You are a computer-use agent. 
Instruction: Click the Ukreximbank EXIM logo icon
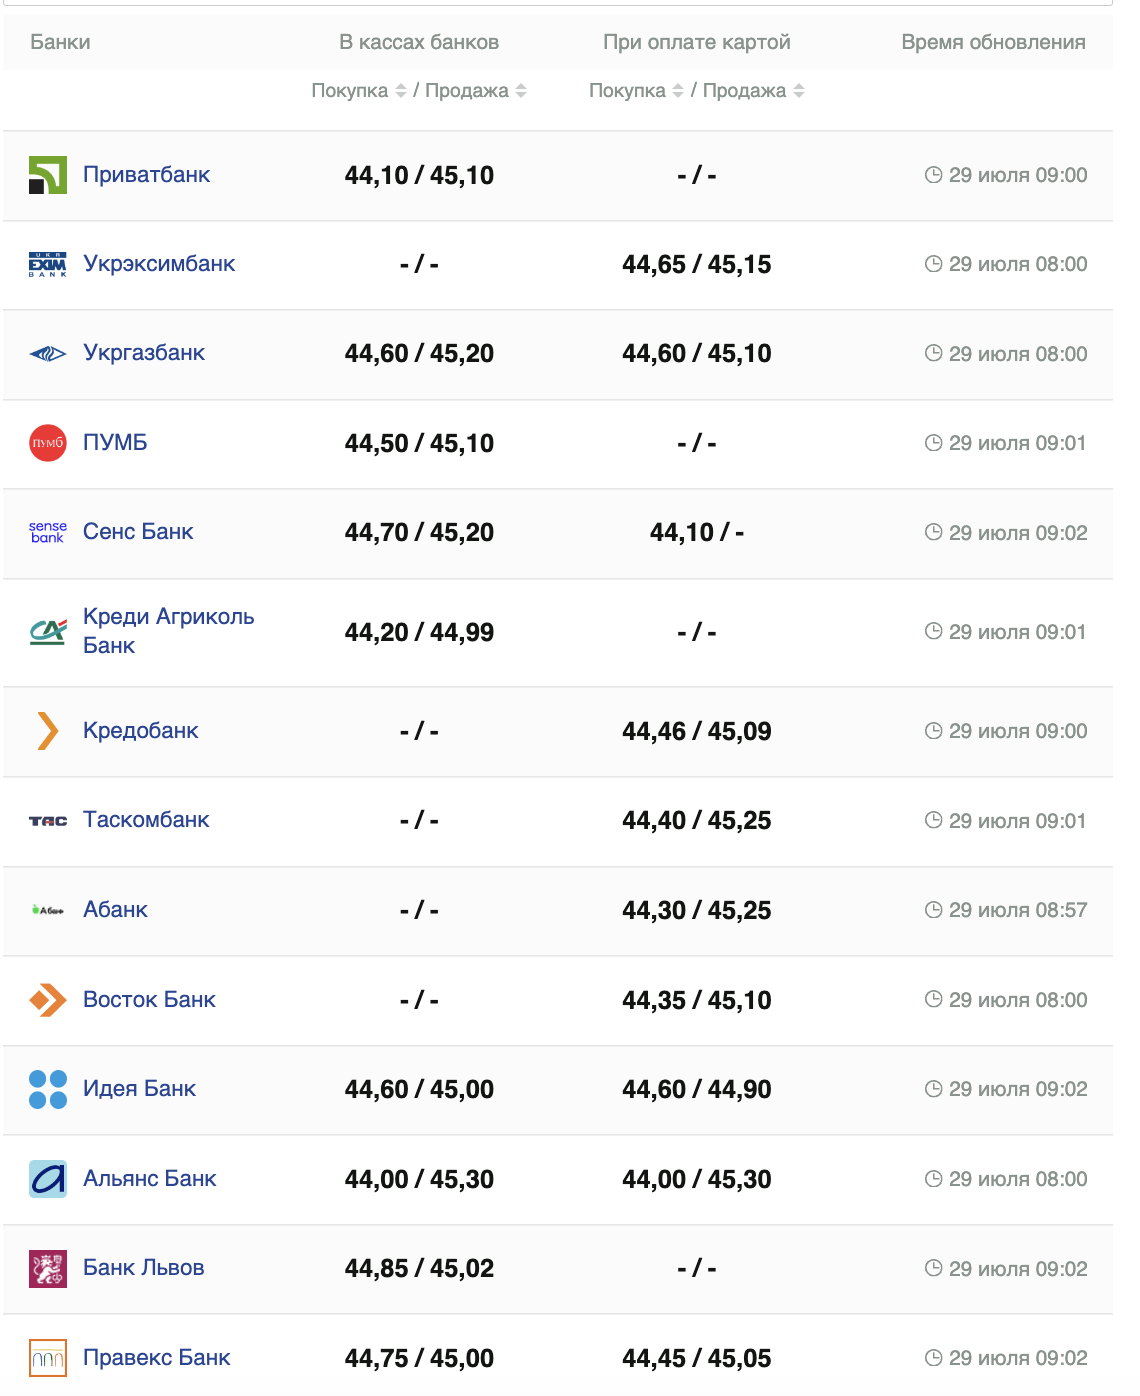48,264
